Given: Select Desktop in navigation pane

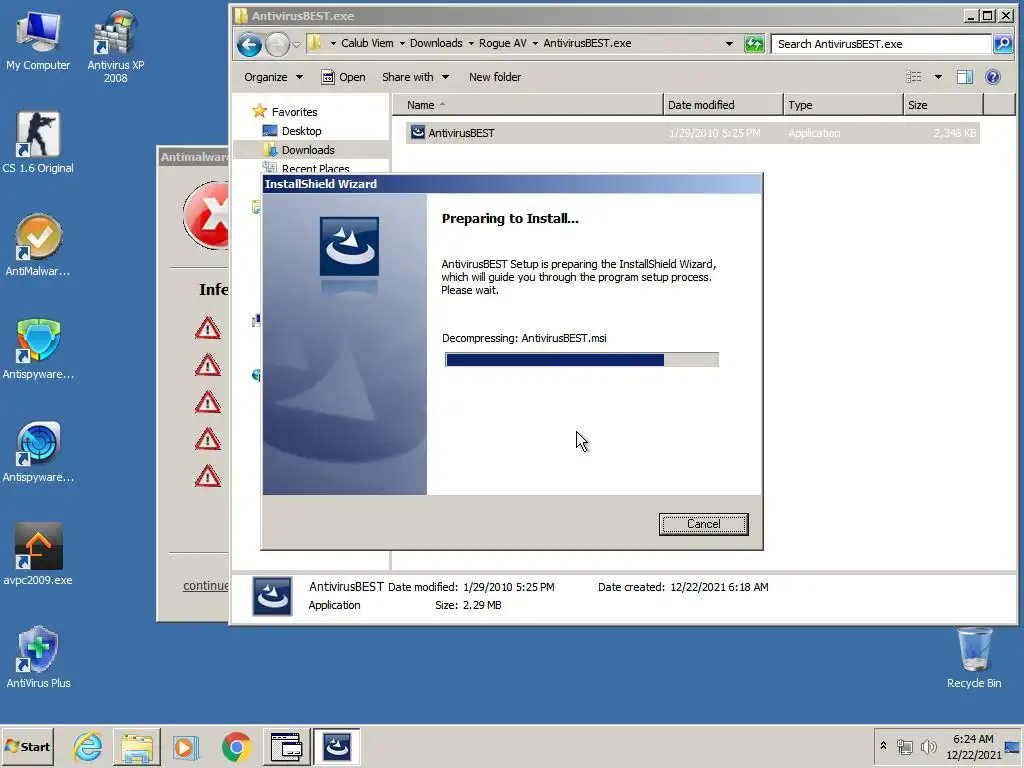Looking at the screenshot, I should (292, 131).
